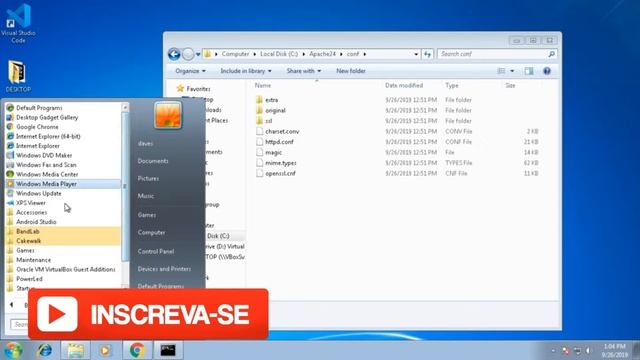Image resolution: width=640 pixels, height=360 pixels.
Task: Click the Start menu programs scrollbar
Action: pyautogui.click(x=125, y=188)
